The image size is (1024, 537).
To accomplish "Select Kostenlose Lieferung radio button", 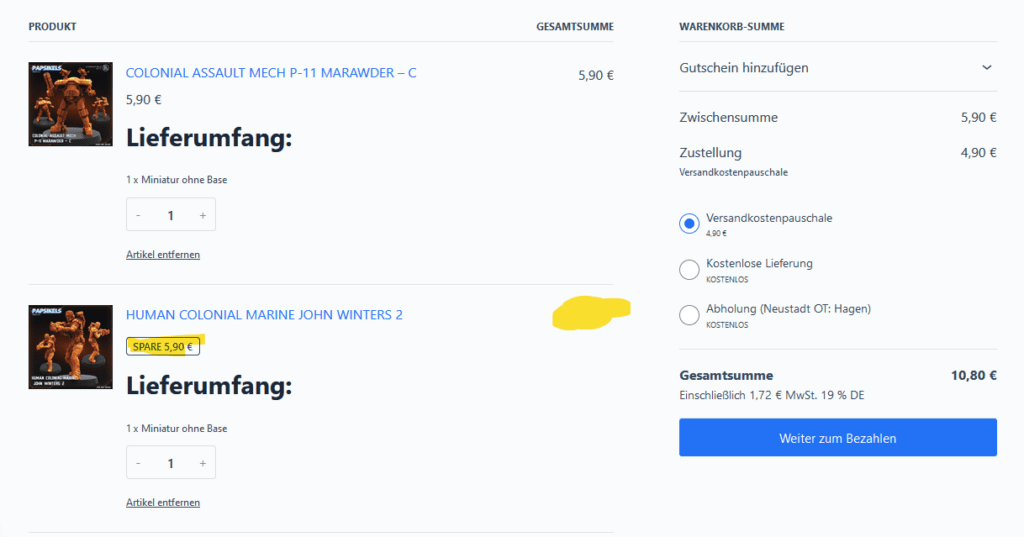I will pos(689,269).
